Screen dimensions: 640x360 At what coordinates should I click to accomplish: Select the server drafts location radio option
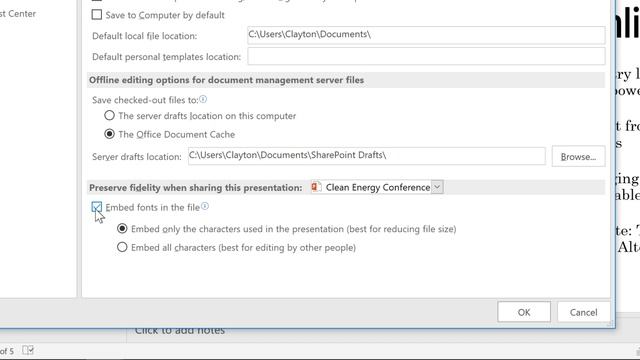coord(109,116)
